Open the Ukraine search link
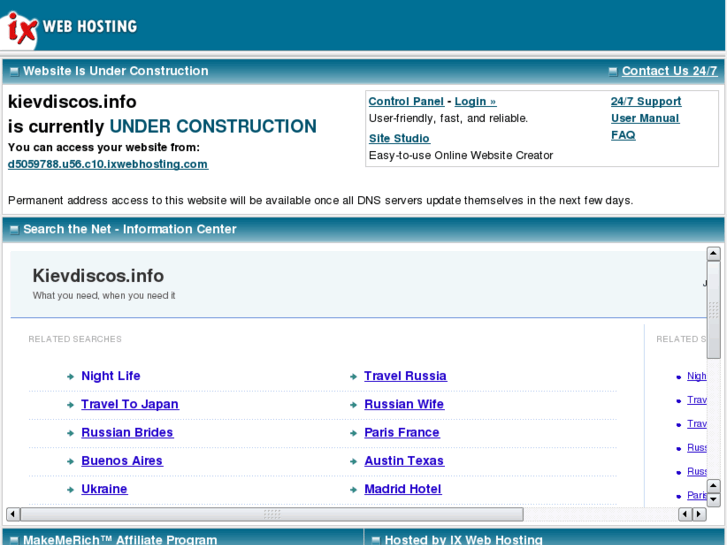The height and width of the screenshot is (545, 727). coord(104,489)
